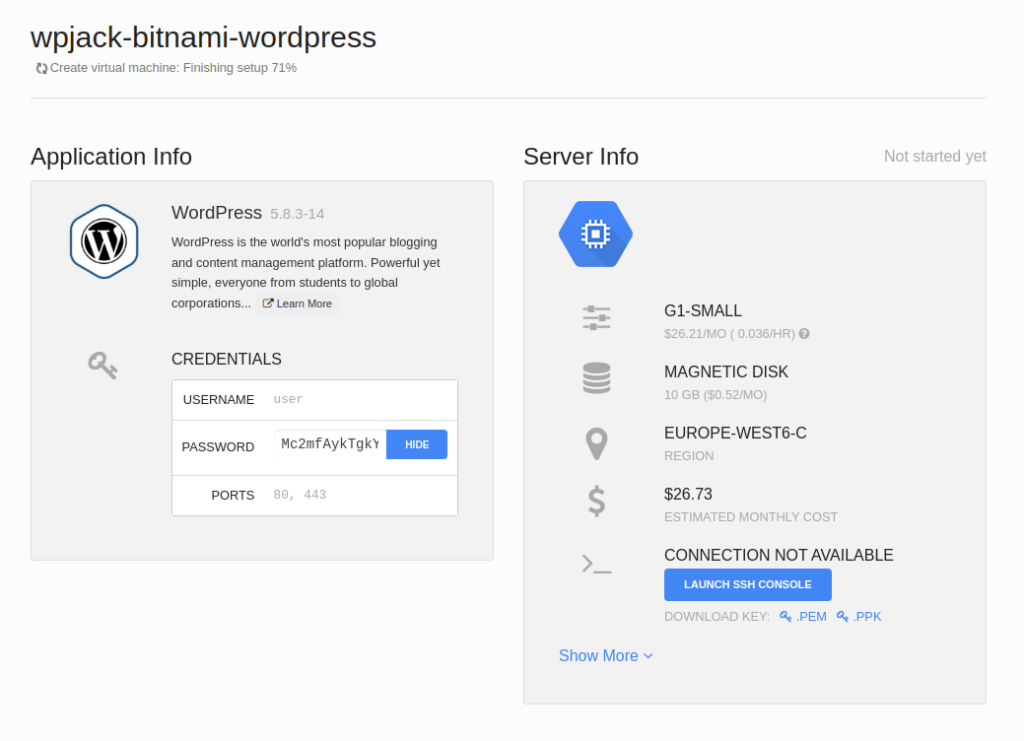The height and width of the screenshot is (741, 1024).
Task: Hide the password with the HIDE button
Action: point(417,445)
